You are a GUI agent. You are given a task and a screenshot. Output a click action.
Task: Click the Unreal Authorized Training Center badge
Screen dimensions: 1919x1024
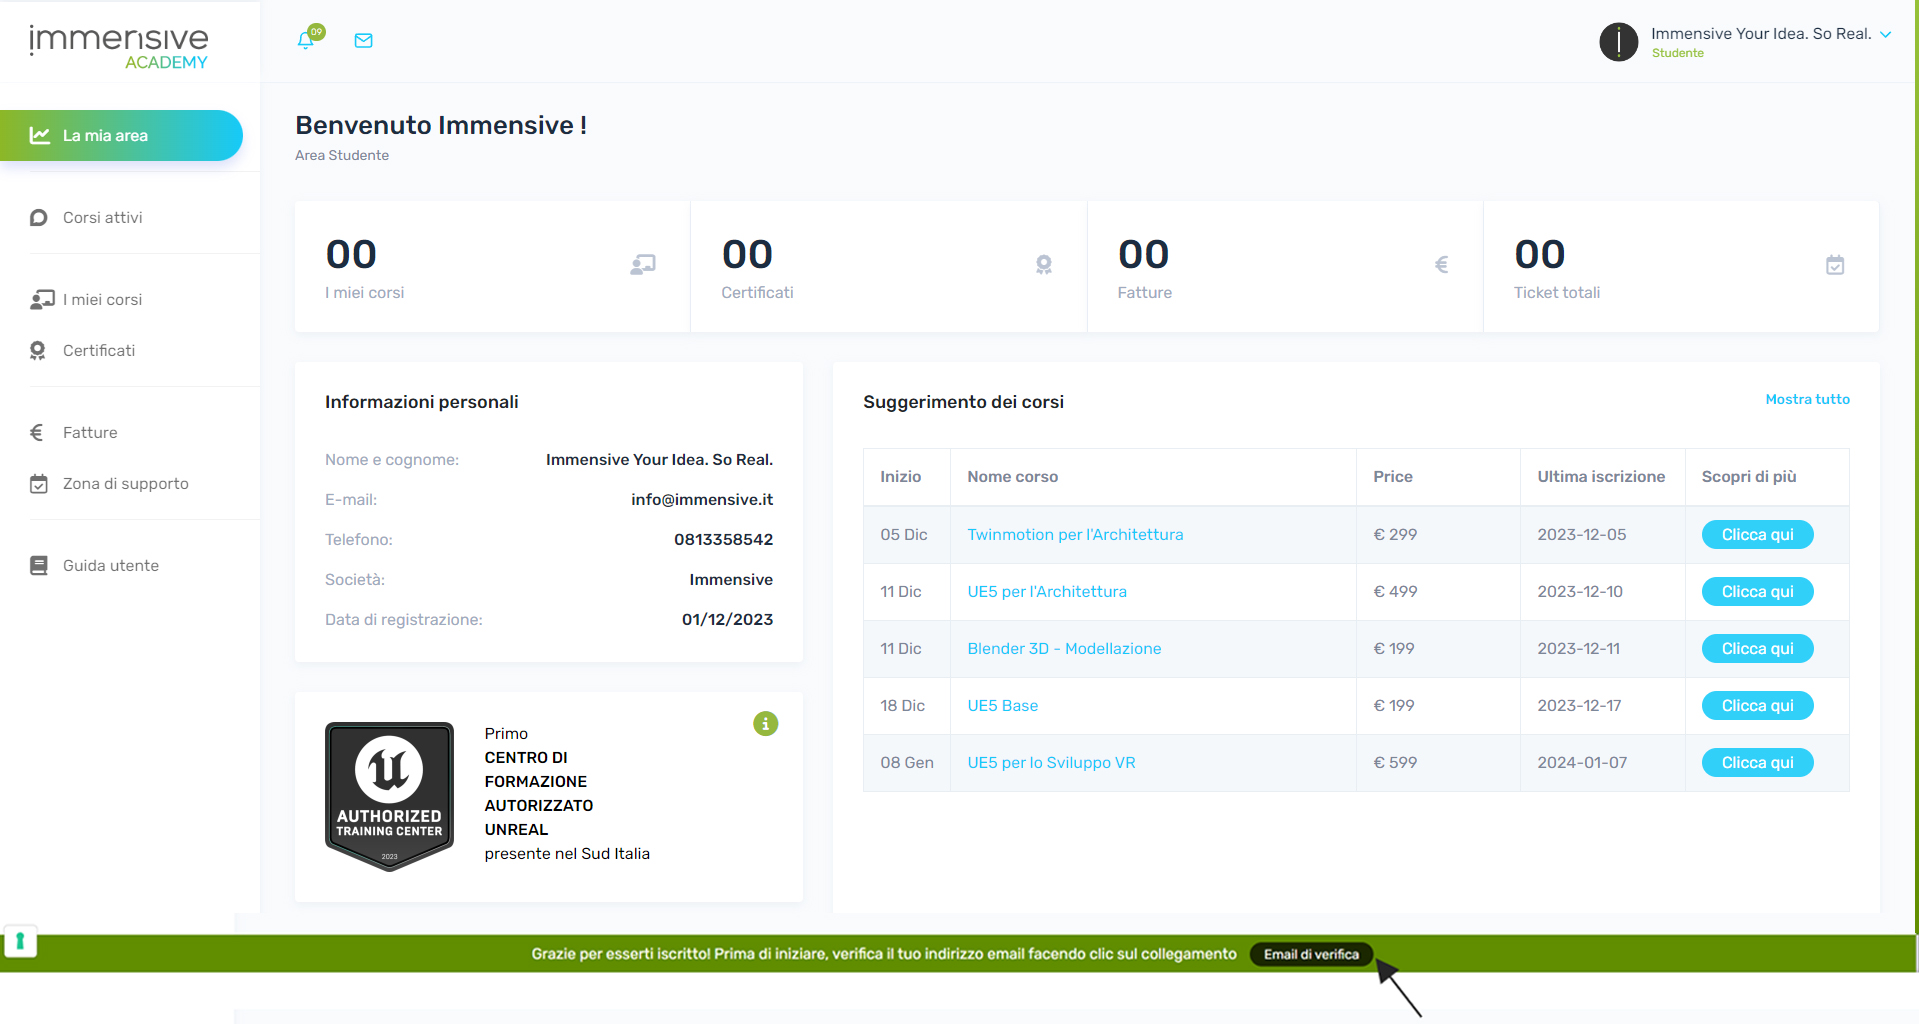tap(389, 796)
